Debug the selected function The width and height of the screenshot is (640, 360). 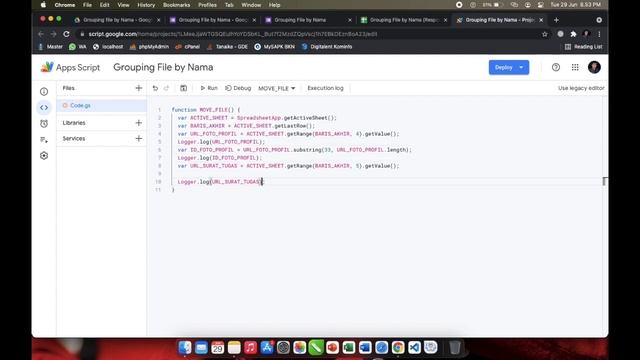pyautogui.click(x=238, y=88)
